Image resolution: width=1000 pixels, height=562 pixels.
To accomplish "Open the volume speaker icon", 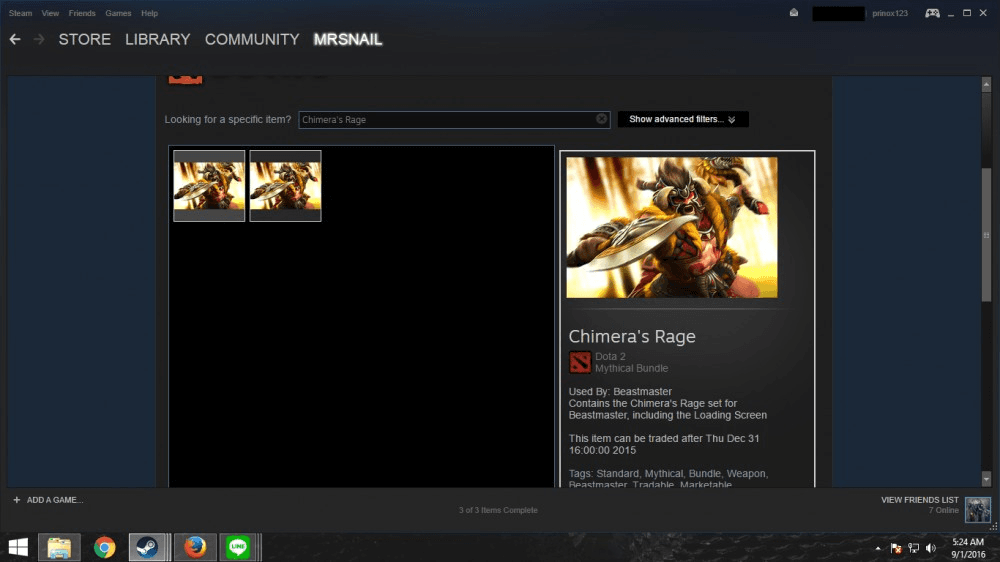I will pos(930,549).
